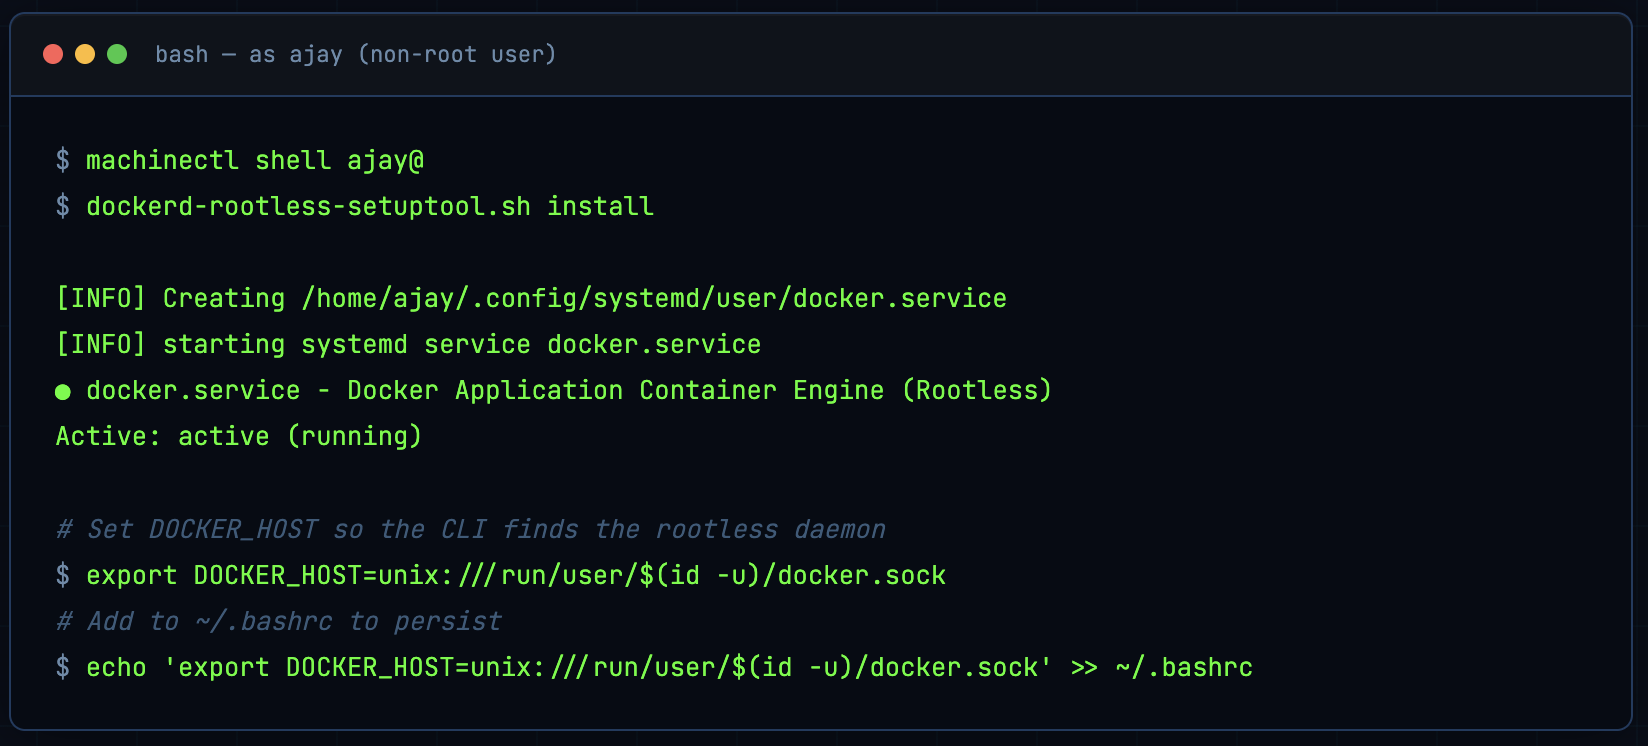
Task: Click the '# Add to ~/.bashrc' comment
Action: pos(279,621)
